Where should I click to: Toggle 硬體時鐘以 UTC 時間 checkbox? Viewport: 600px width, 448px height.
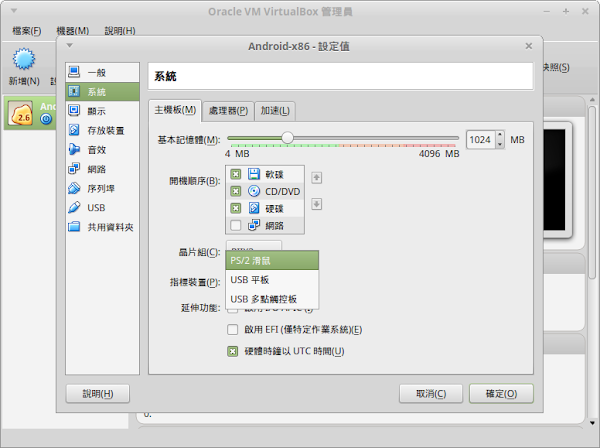tap(233, 351)
